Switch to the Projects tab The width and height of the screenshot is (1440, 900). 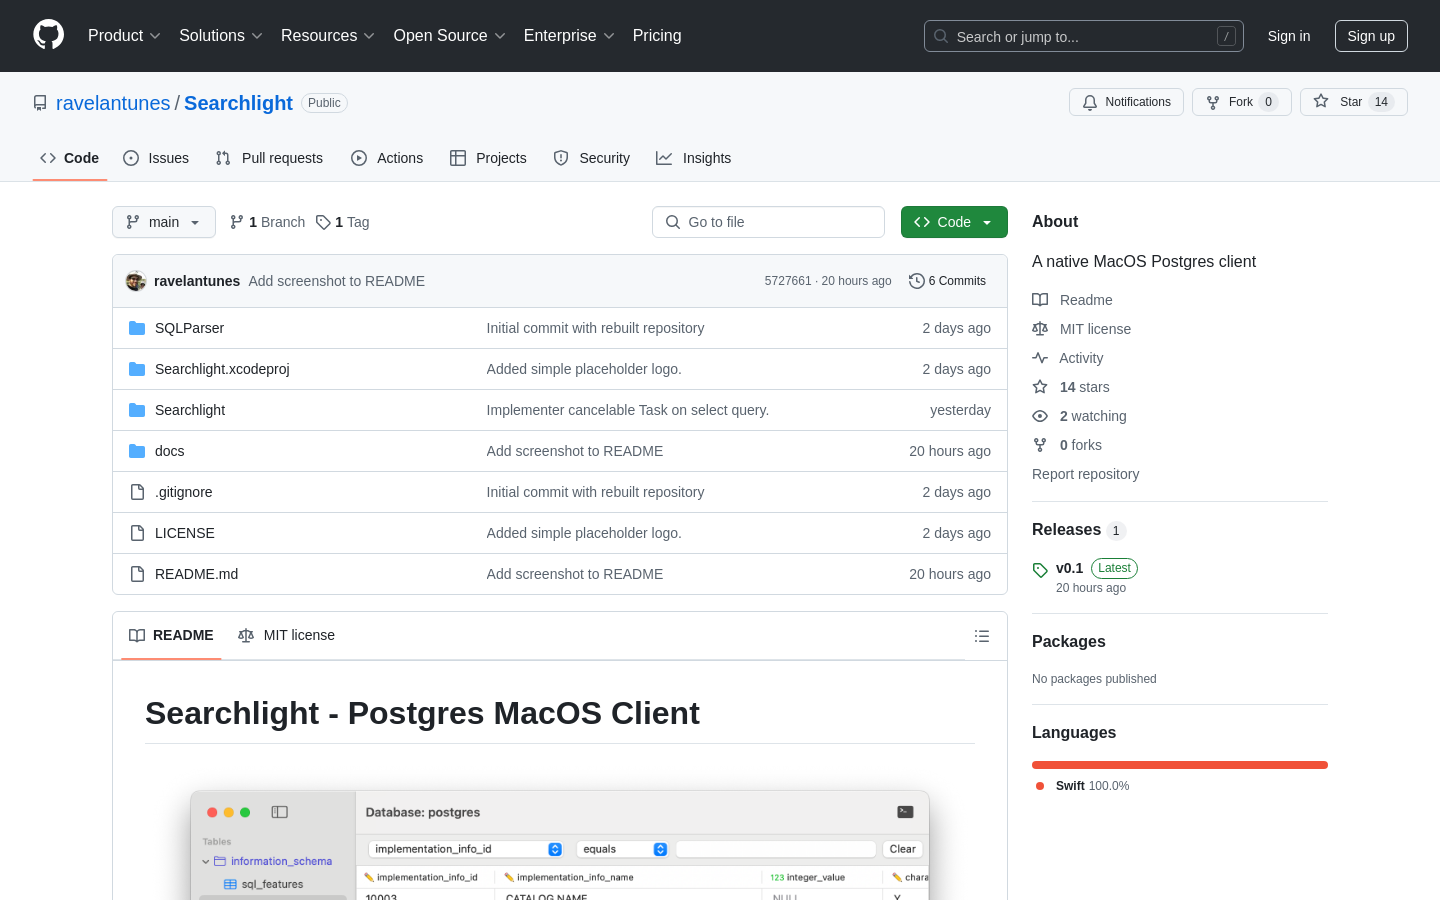pos(488,158)
